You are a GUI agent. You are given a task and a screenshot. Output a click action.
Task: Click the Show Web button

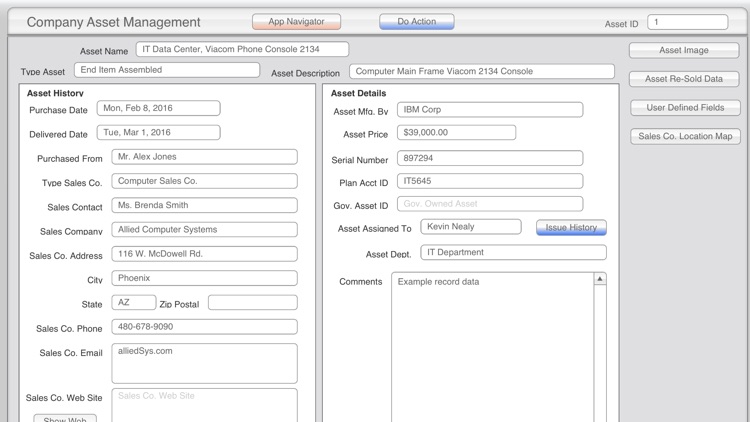pyautogui.click(x=64, y=417)
